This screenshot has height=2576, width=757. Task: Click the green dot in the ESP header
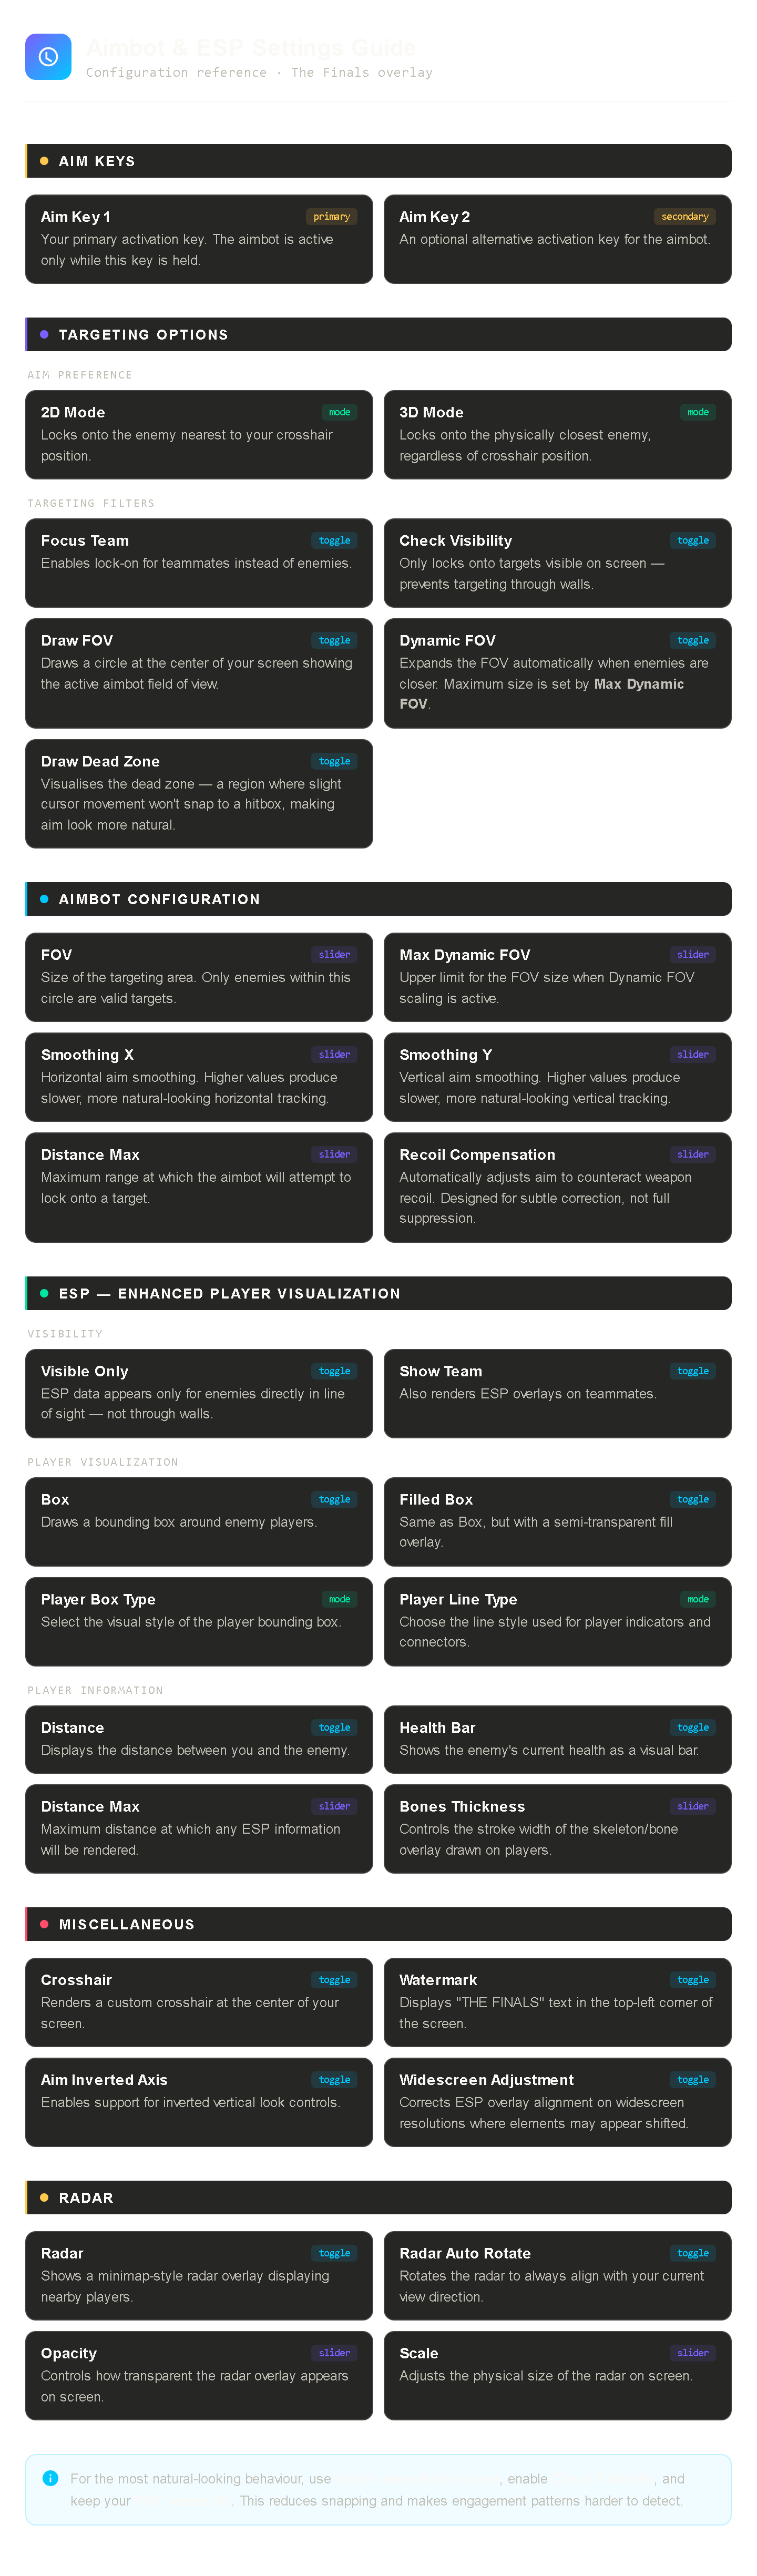pos(44,1293)
